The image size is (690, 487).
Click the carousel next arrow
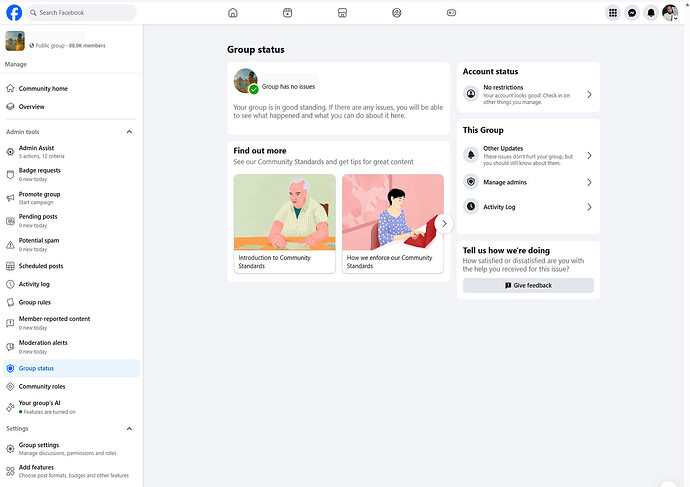tap(444, 224)
